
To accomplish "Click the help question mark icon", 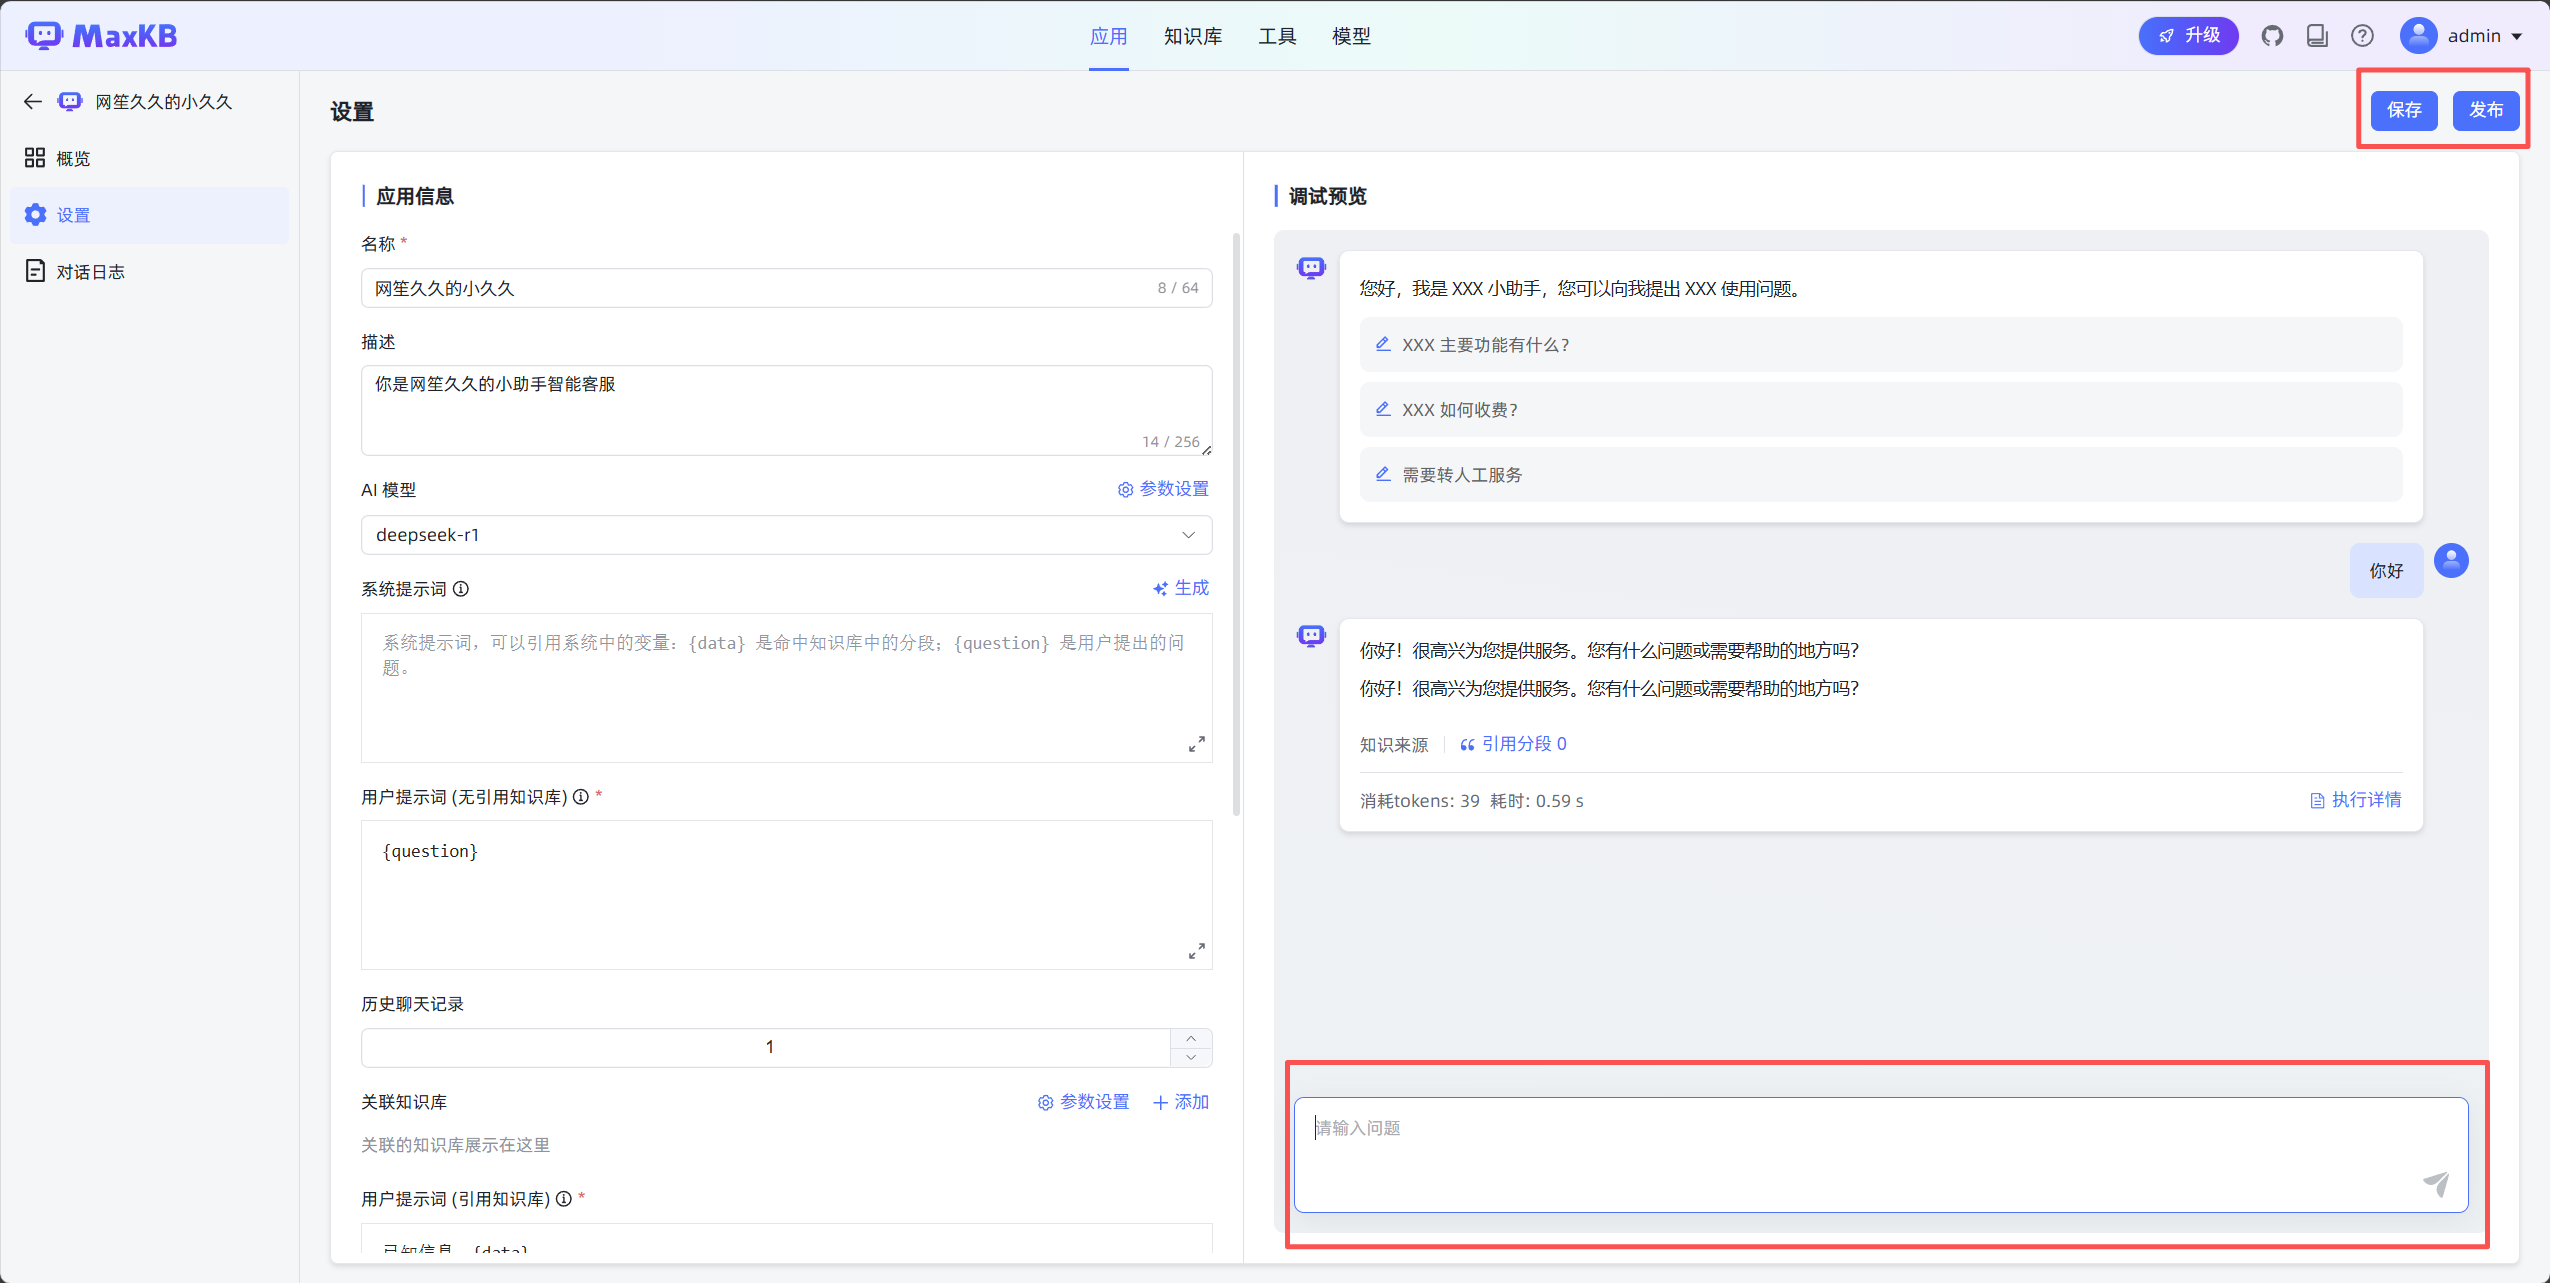I will coord(2362,36).
